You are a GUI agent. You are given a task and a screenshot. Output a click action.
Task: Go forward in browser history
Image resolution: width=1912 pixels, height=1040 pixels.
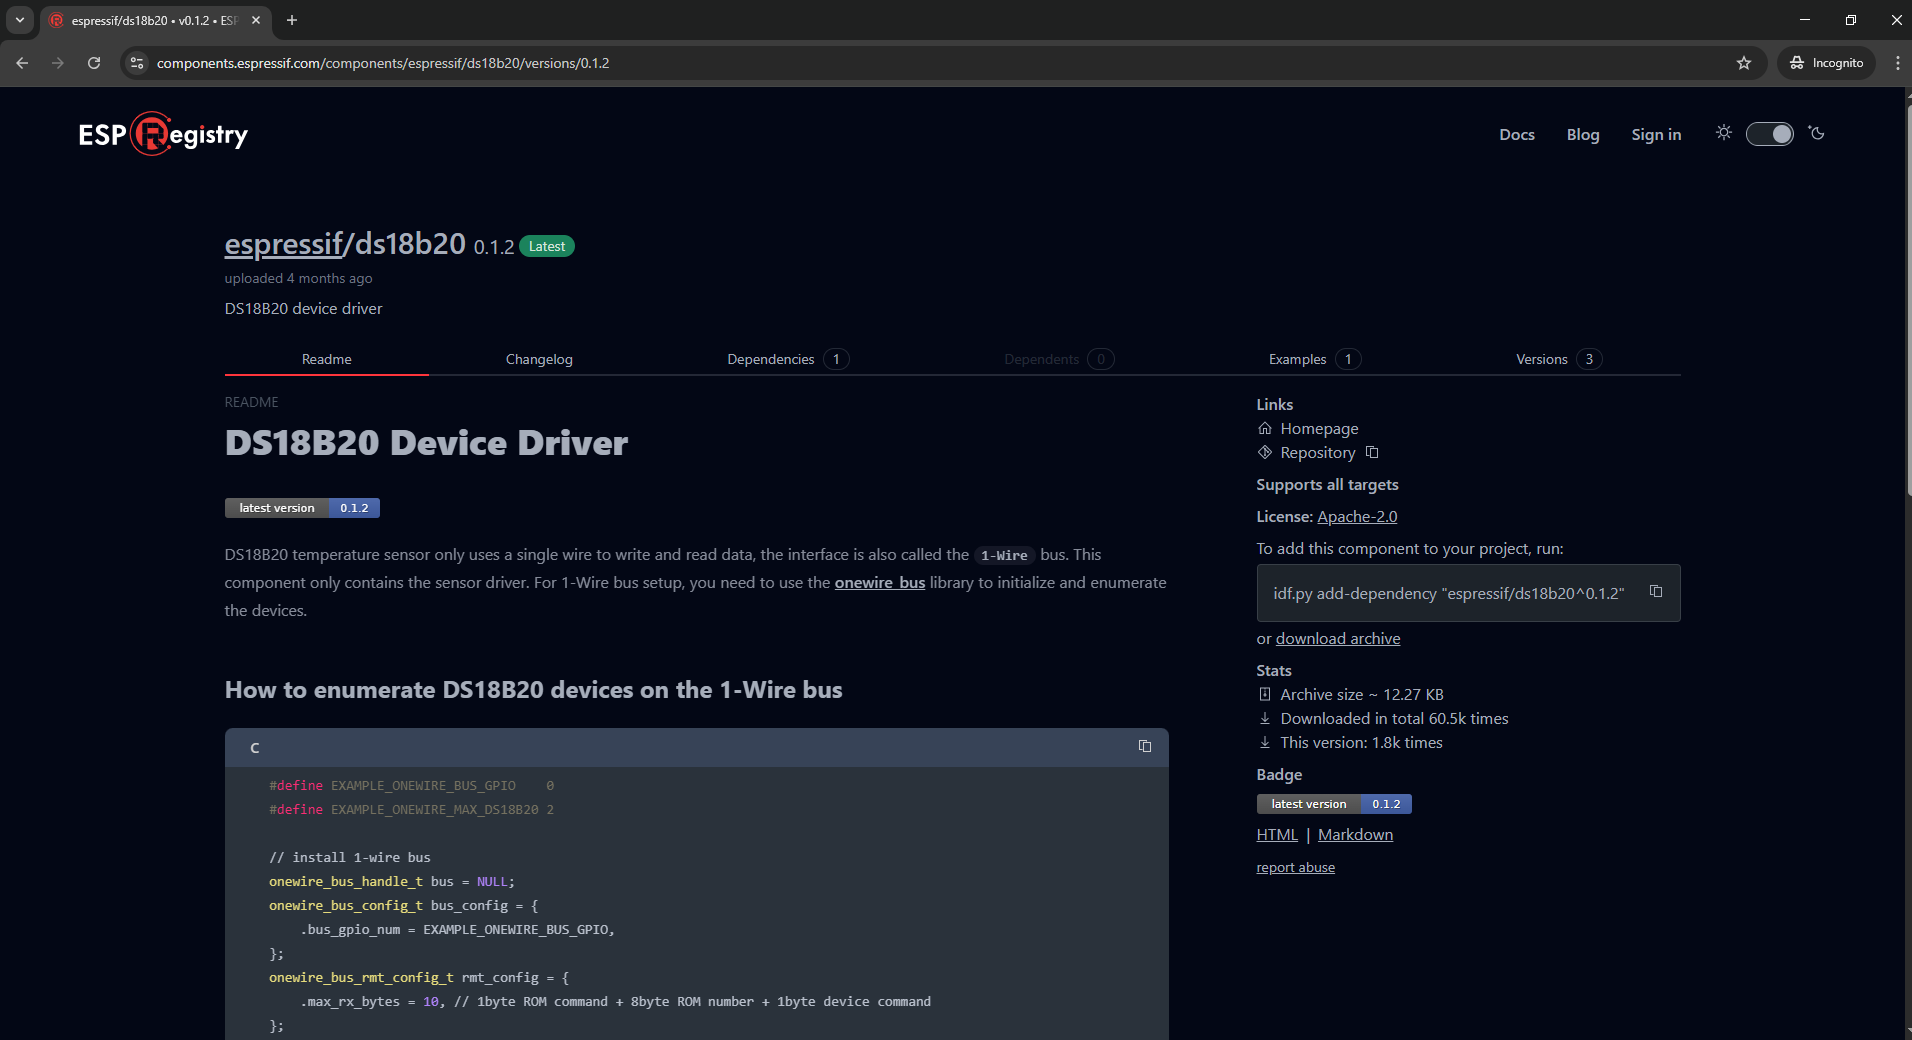click(58, 63)
